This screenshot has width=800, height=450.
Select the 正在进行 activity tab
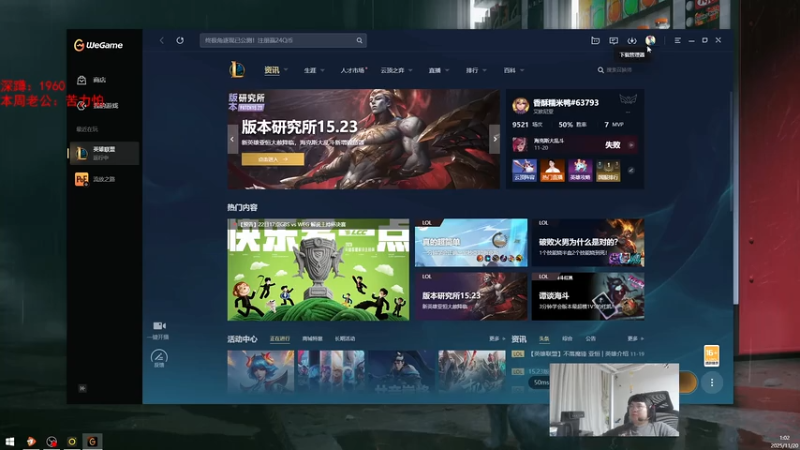pyautogui.click(x=280, y=339)
